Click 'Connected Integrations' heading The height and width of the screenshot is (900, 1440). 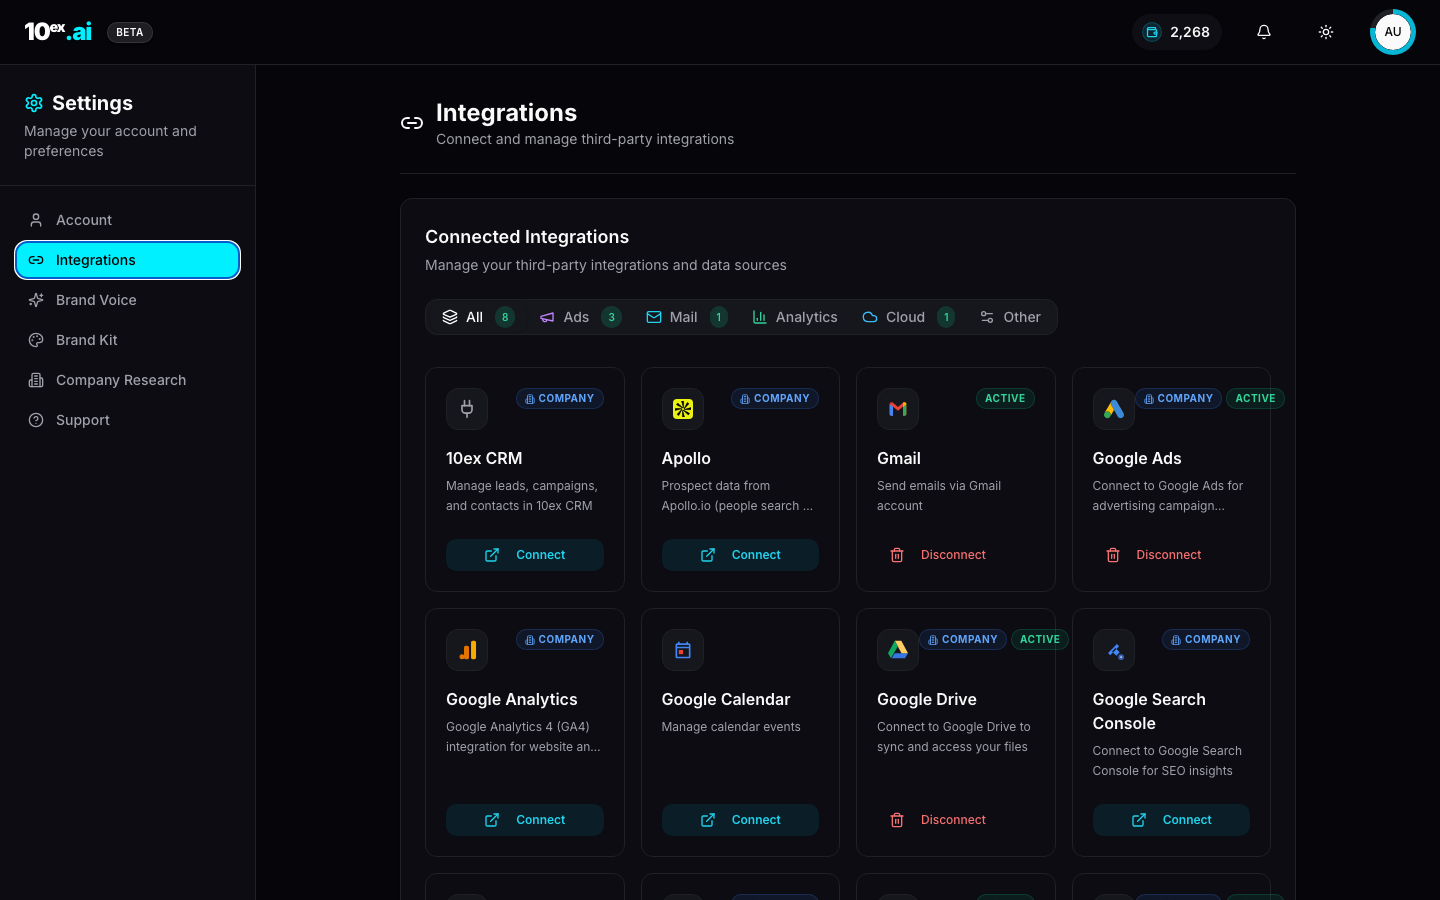point(527,237)
